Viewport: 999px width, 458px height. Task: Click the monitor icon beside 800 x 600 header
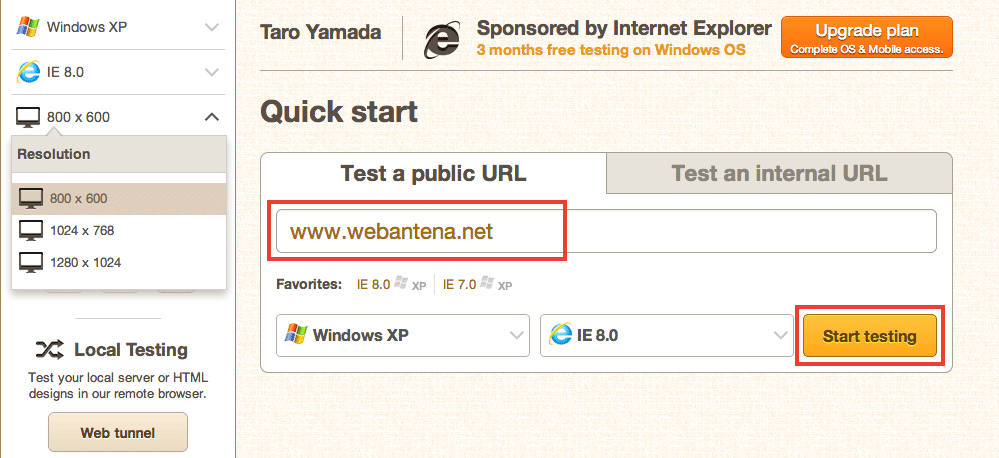[x=28, y=117]
